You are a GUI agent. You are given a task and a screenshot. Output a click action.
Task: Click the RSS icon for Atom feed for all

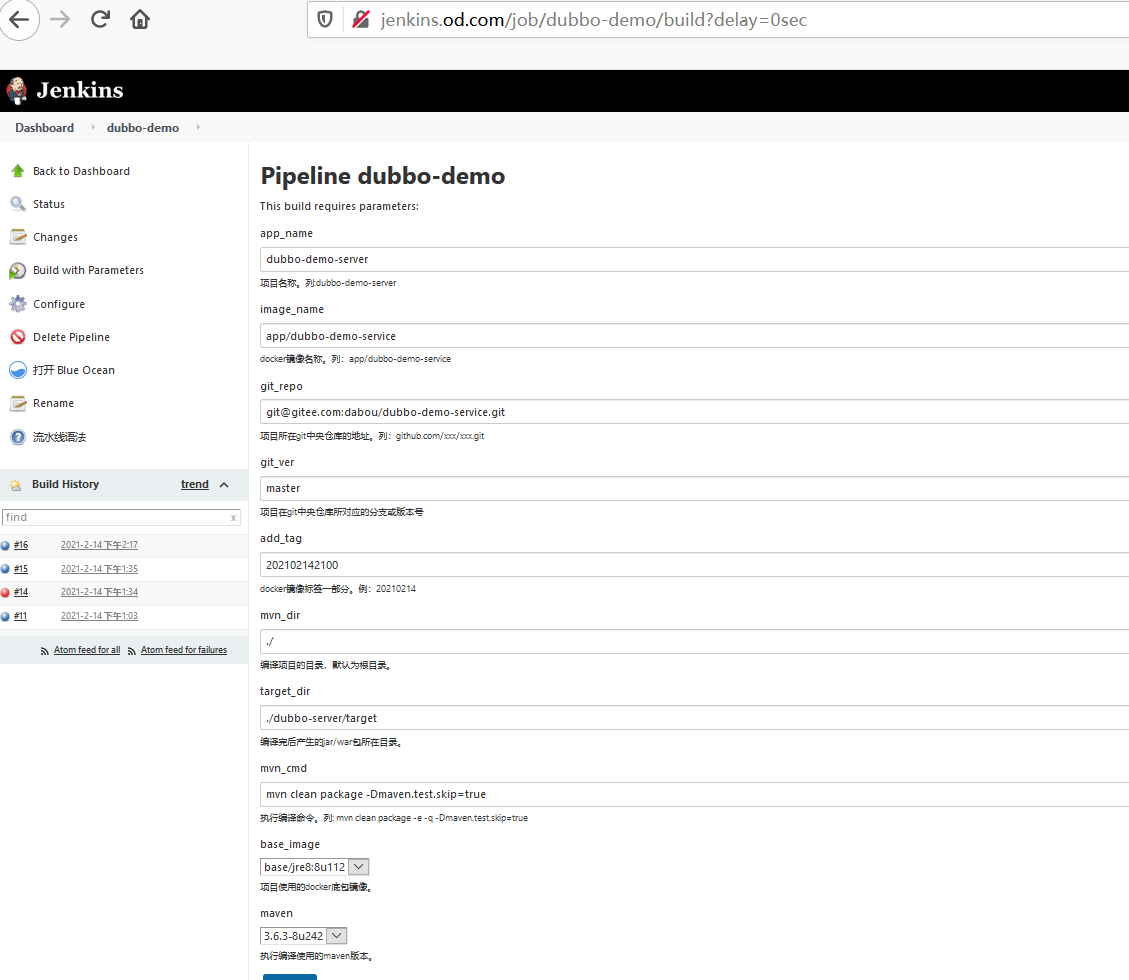pyautogui.click(x=45, y=651)
